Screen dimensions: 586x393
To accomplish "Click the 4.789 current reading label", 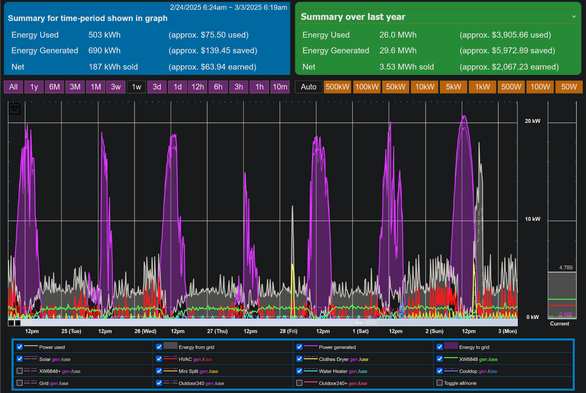I will pyautogui.click(x=565, y=267).
